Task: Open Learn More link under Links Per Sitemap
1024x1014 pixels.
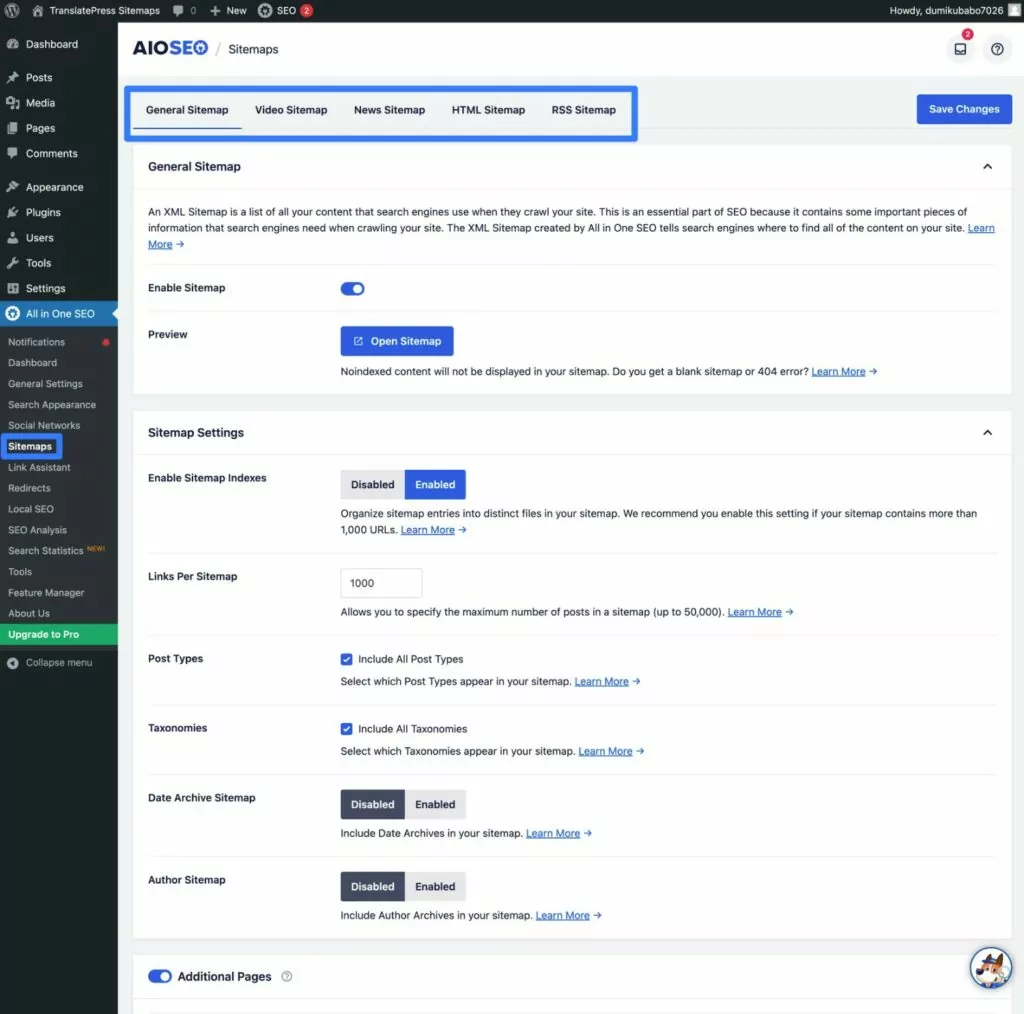Action: pos(754,612)
